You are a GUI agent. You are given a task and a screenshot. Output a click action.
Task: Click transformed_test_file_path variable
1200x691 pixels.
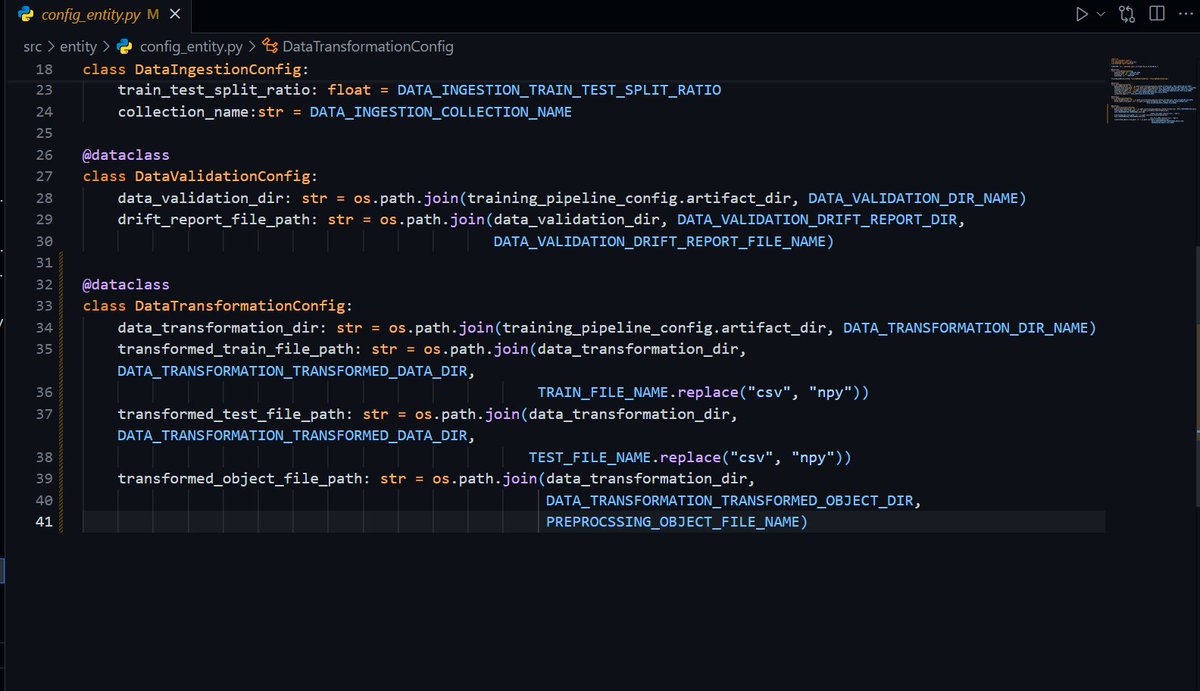tap(231, 414)
